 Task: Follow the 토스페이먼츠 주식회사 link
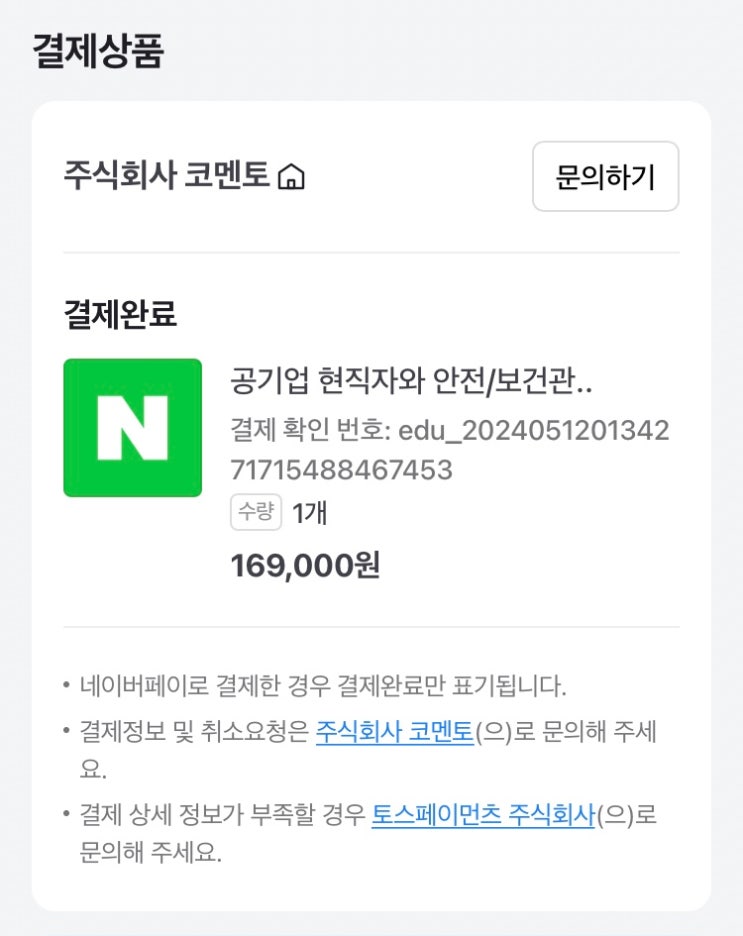click(x=483, y=815)
